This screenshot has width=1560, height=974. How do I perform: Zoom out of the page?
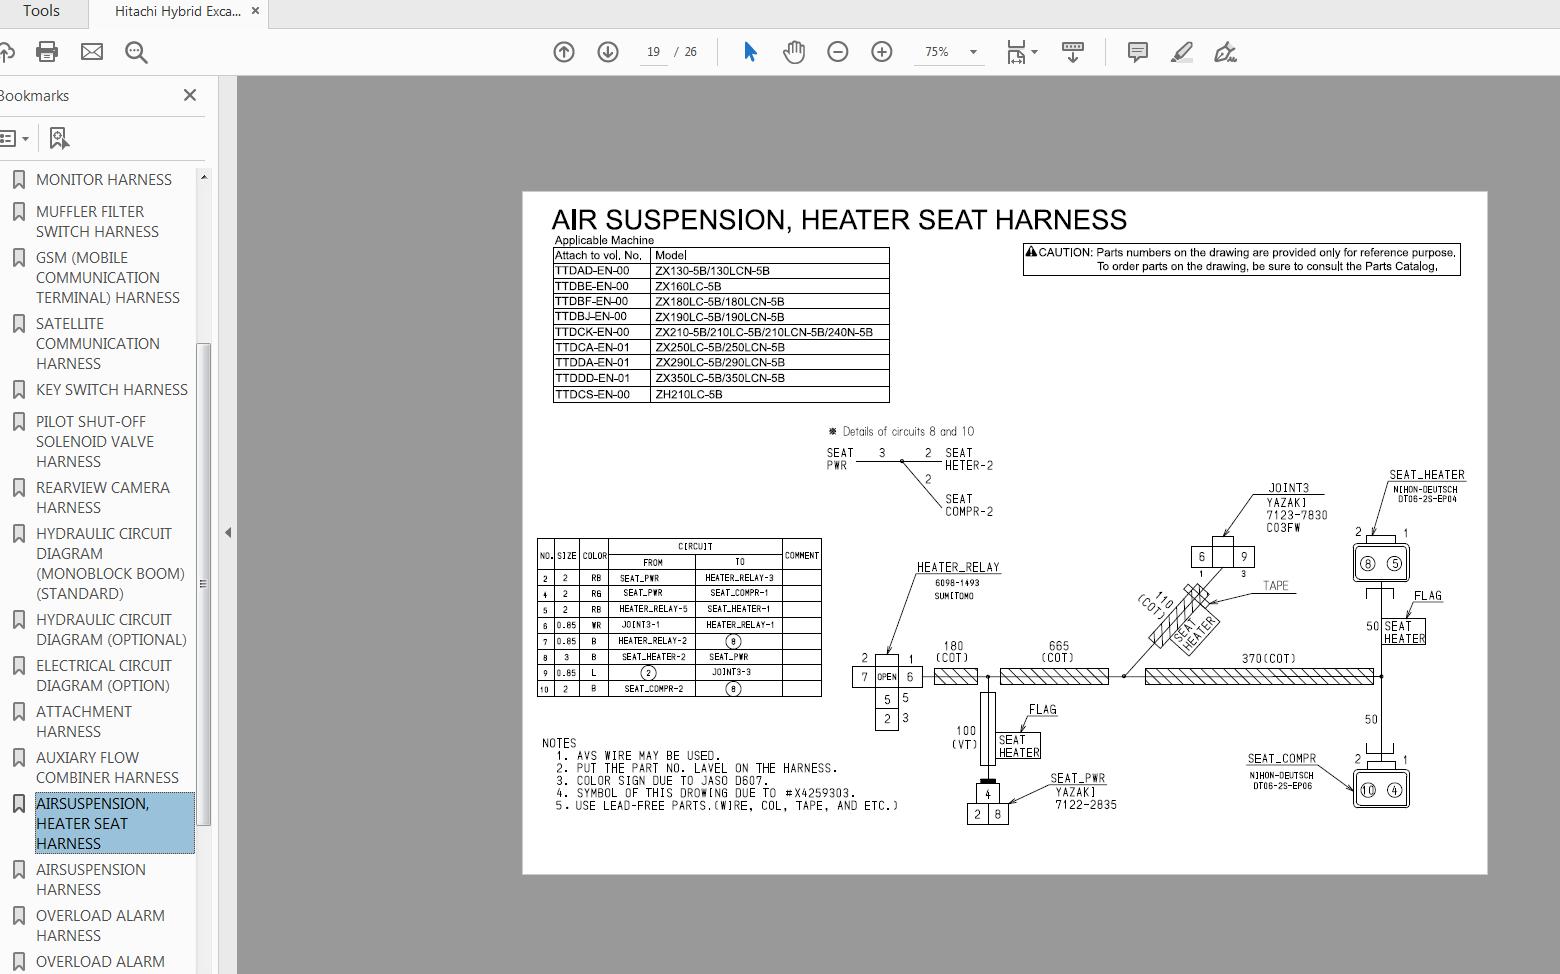tap(838, 51)
